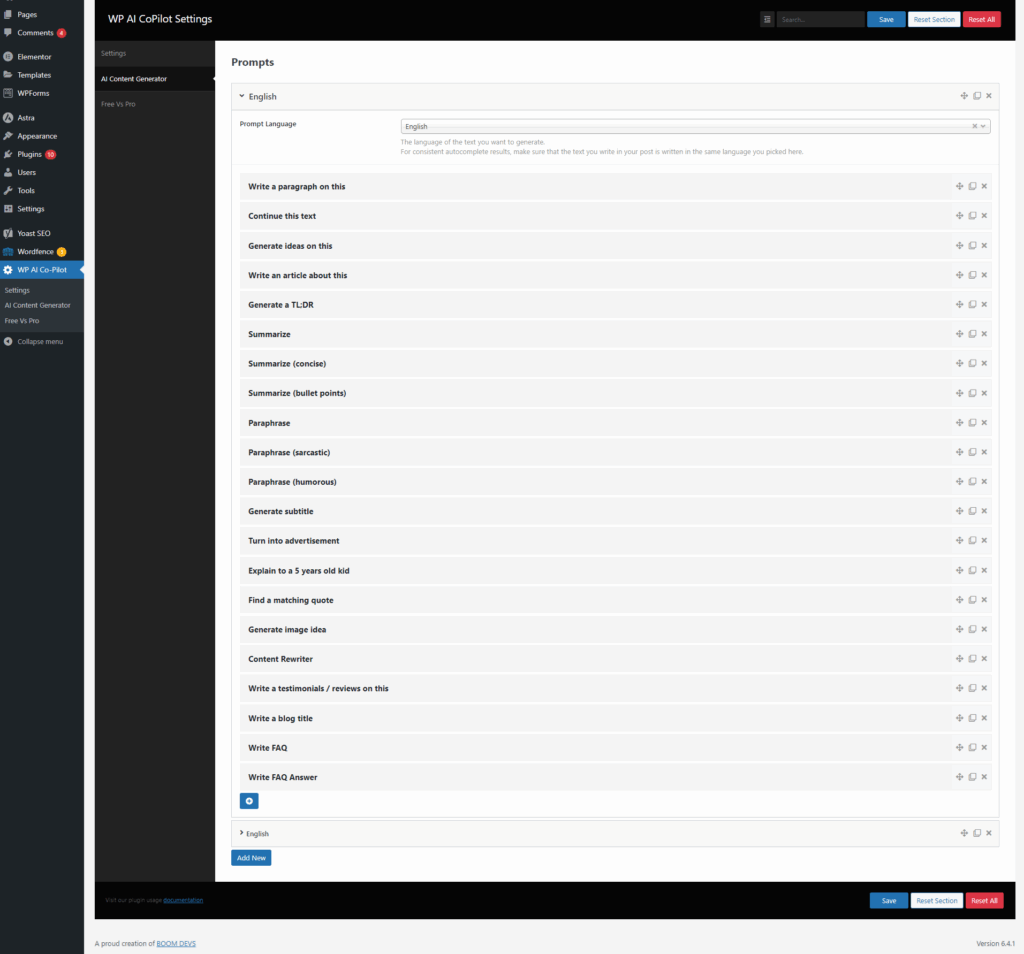Duplicate the expanded English prompt group
Viewport: 1024px width, 954px height.
point(977,96)
